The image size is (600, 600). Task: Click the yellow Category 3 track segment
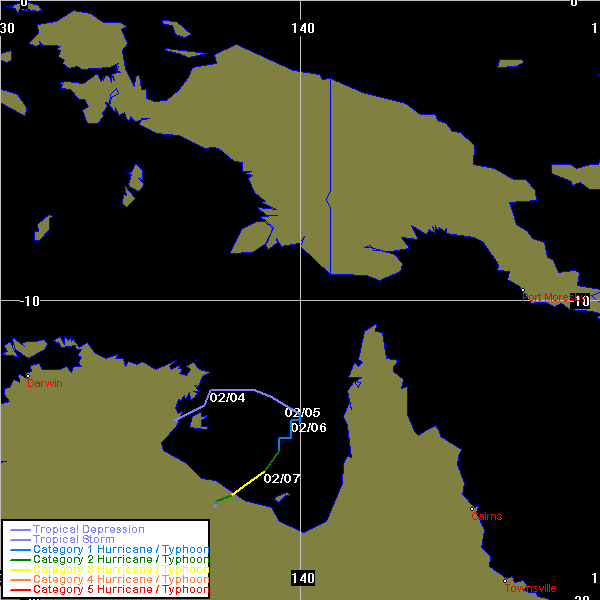(x=249, y=482)
